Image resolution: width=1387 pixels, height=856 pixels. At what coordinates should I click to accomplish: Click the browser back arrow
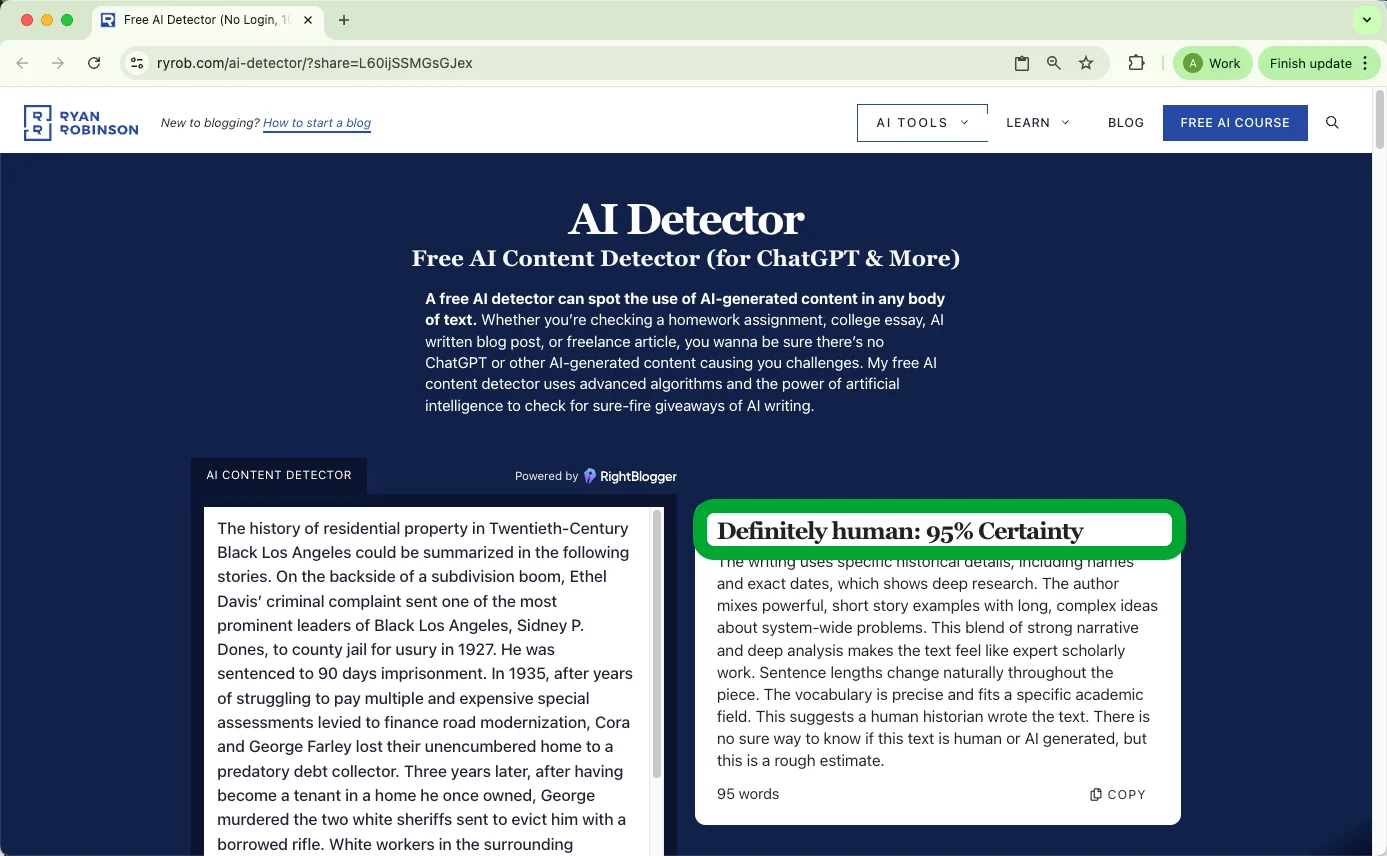22,62
